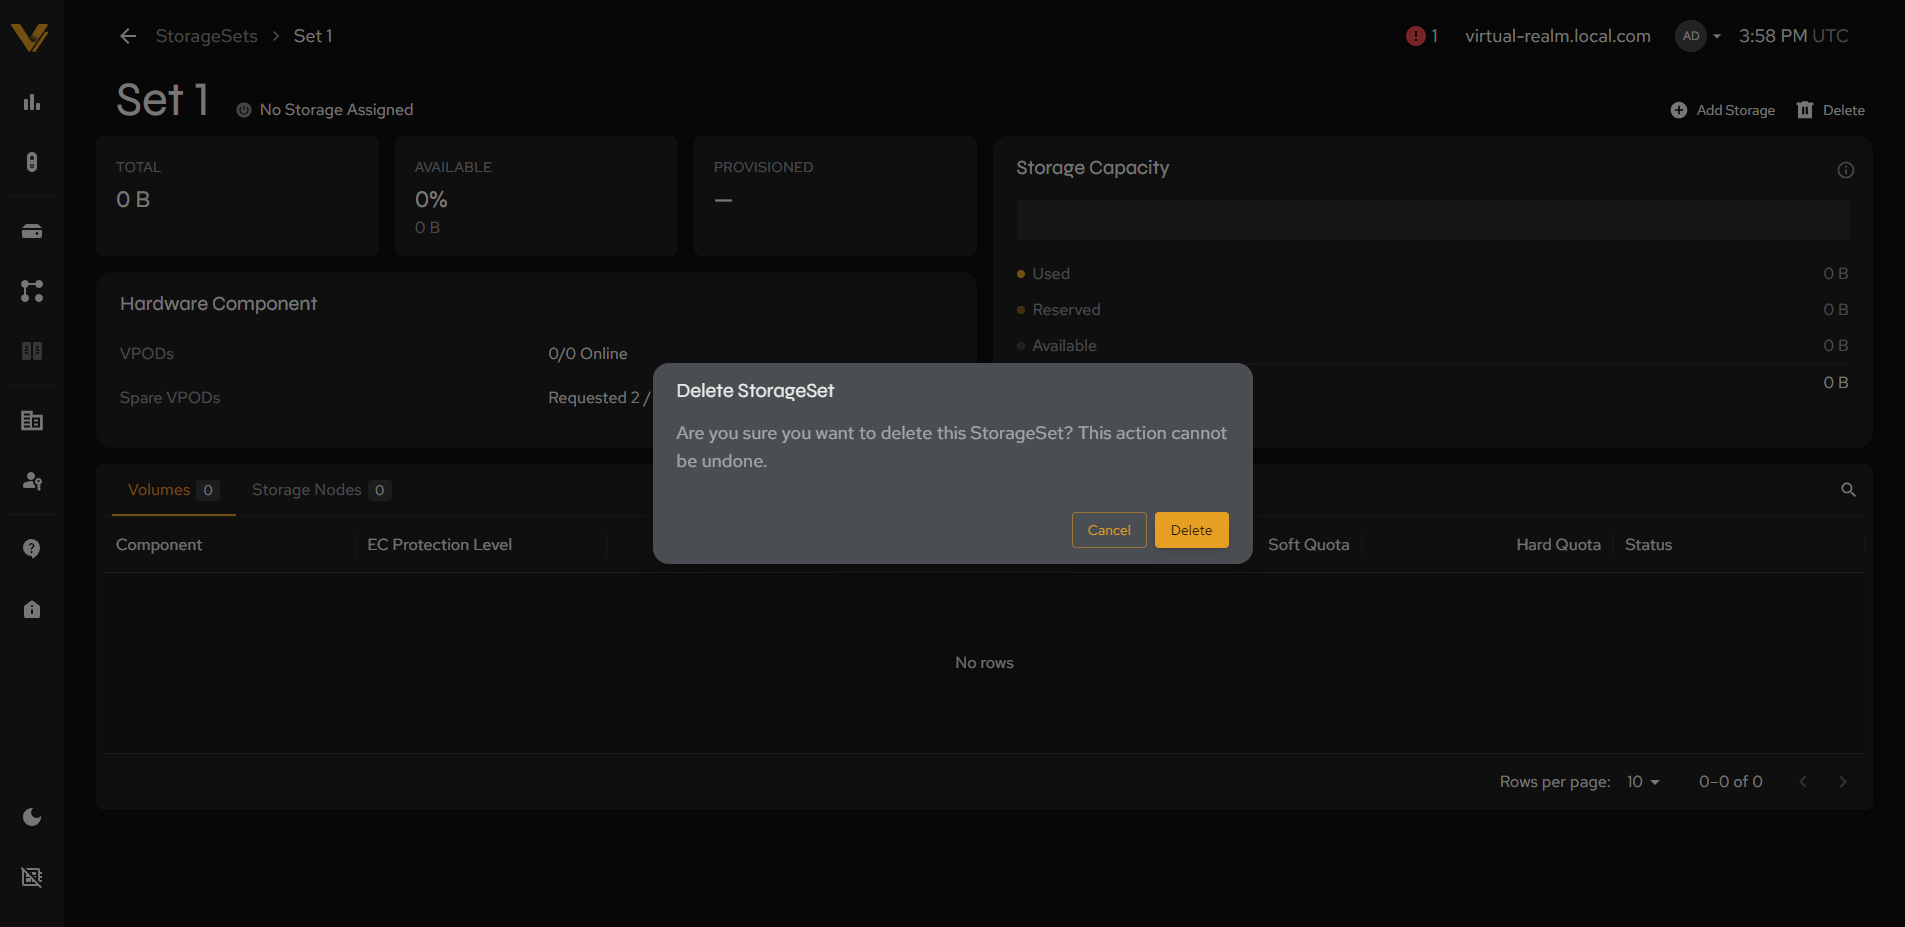
Task: Open StorageSets breadcrumb link
Action: 207,36
